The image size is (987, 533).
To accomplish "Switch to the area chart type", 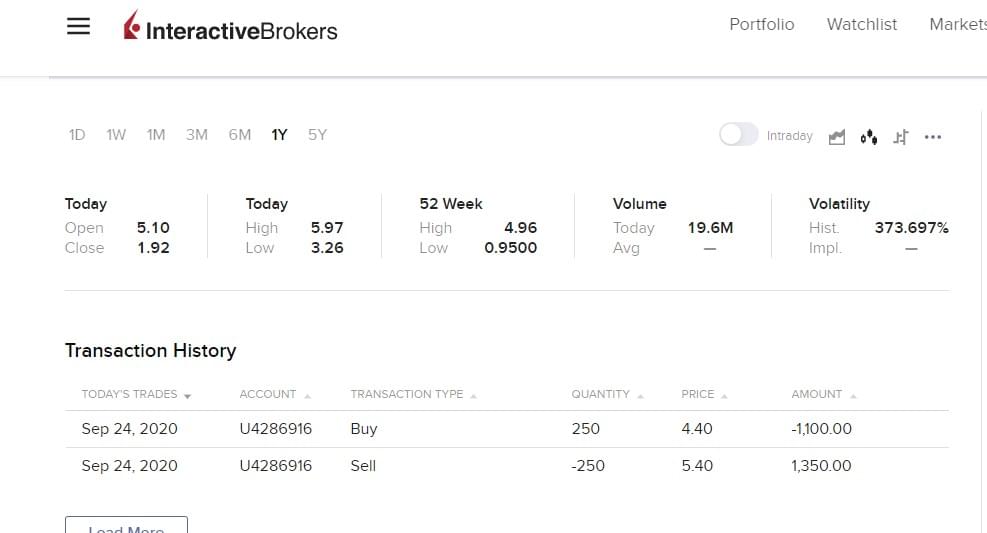I will click(x=837, y=137).
